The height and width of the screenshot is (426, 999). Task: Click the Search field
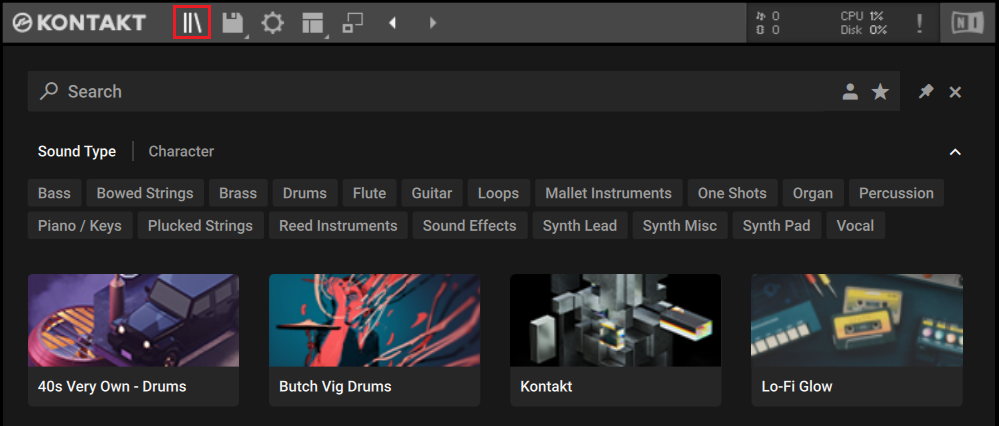tap(463, 91)
